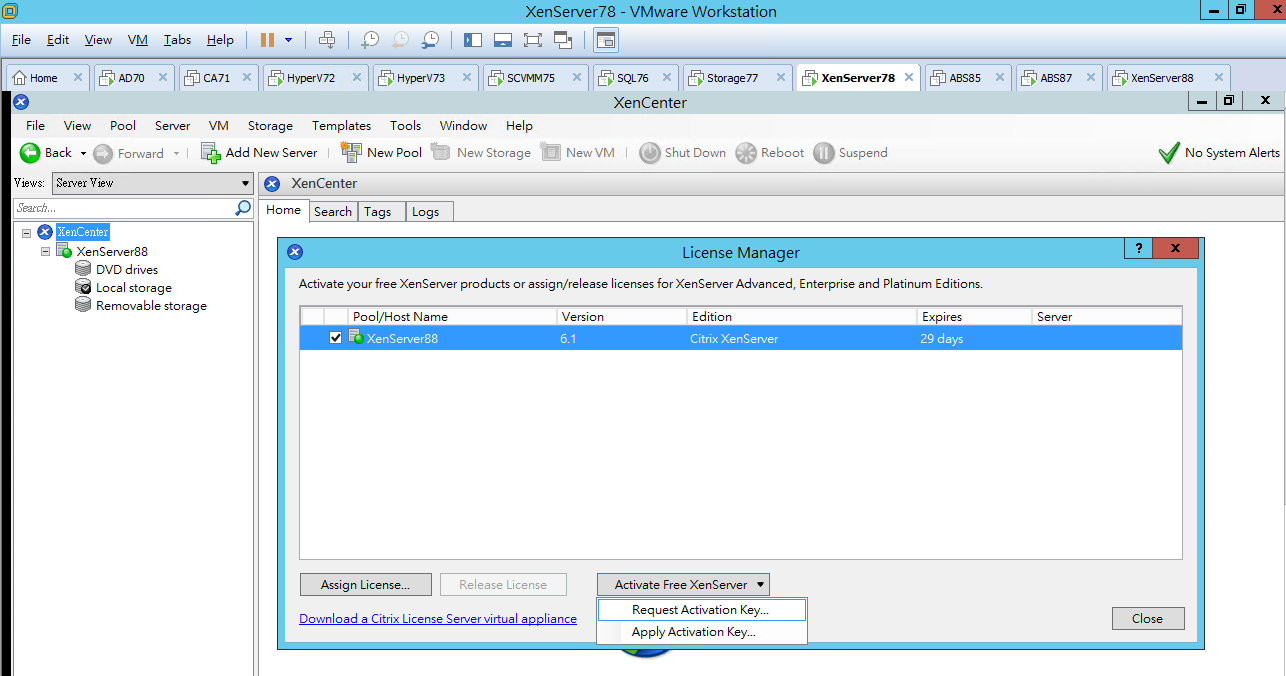This screenshot has height=676, width=1286.
Task: Revert to snapshot using the clock-arrow icon
Action: (x=400, y=40)
